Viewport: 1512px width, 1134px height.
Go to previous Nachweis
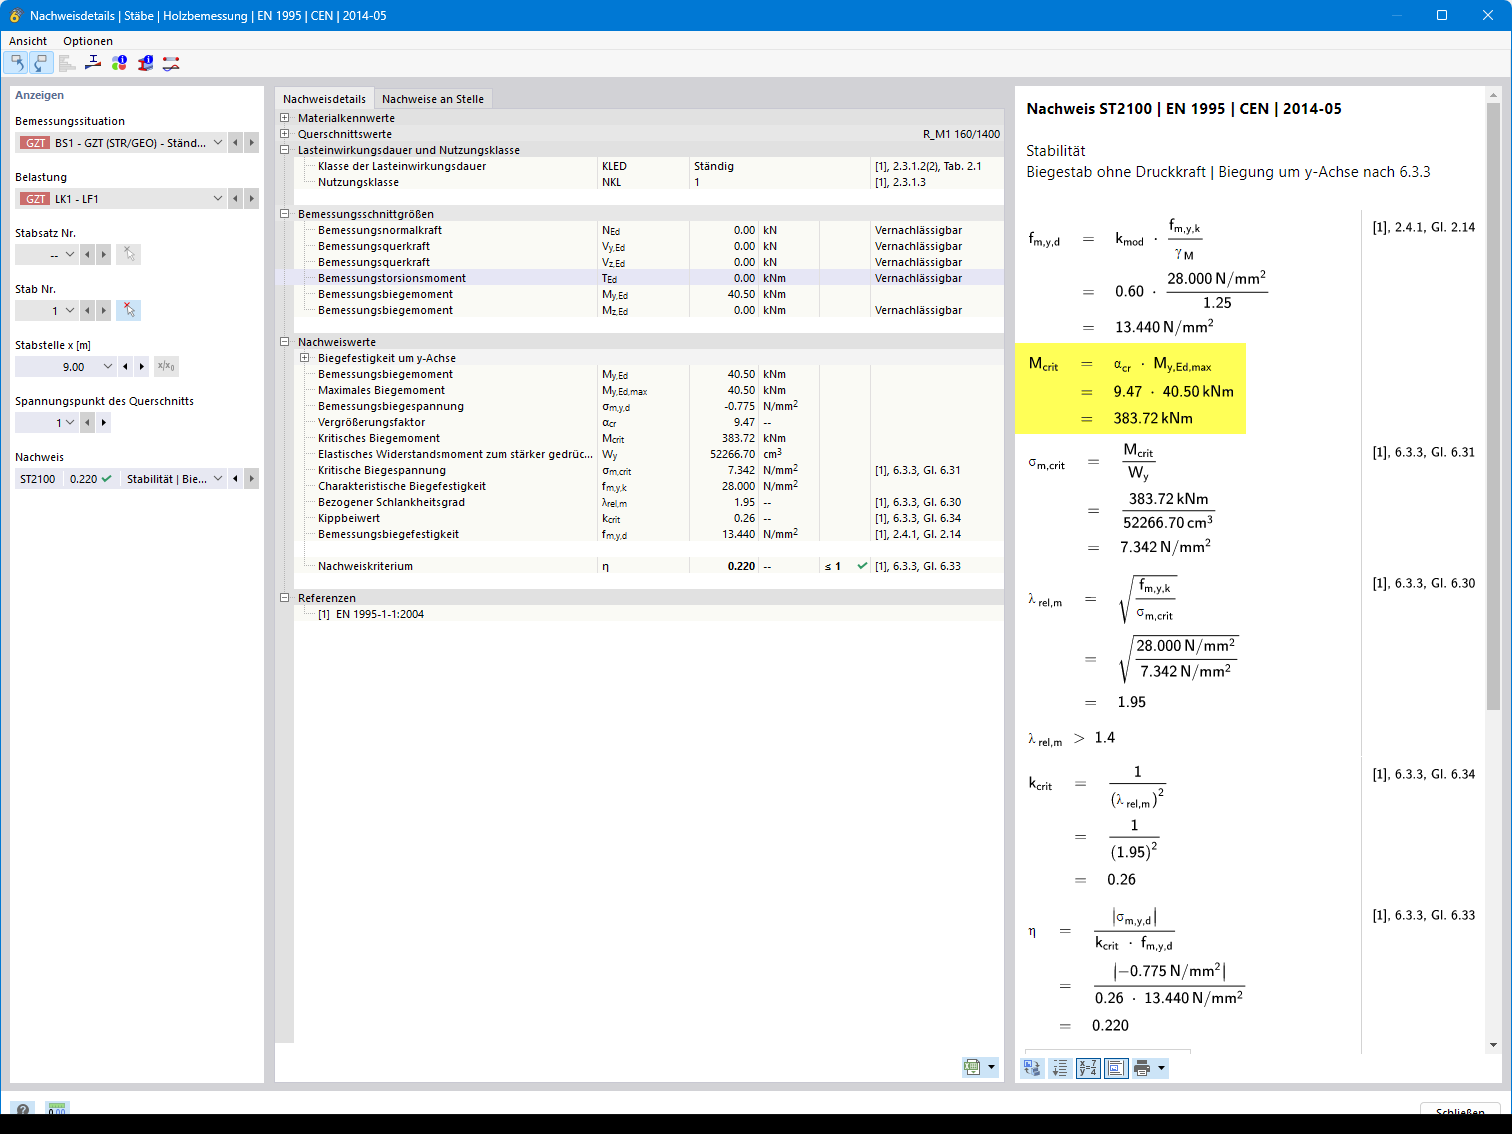click(x=236, y=479)
